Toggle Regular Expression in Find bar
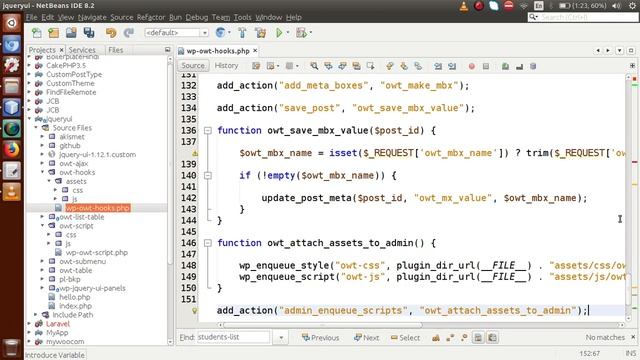The image size is (640, 360). (x=464, y=338)
